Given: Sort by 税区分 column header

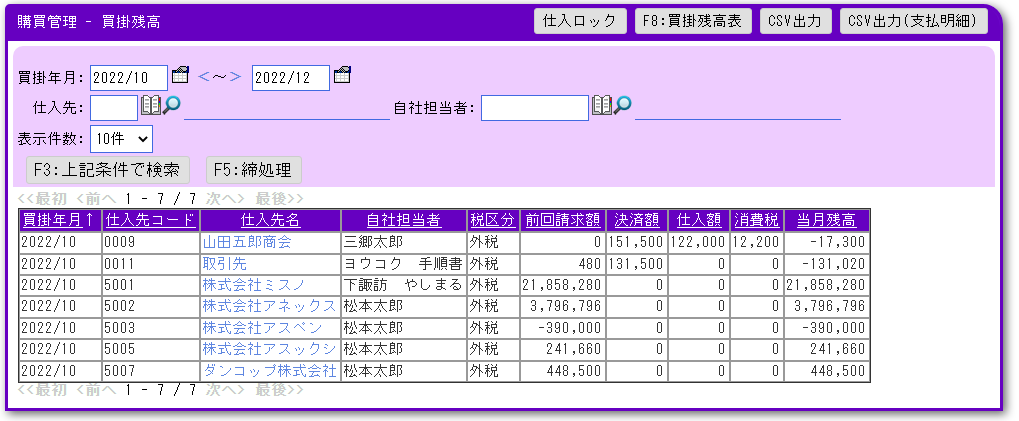Looking at the screenshot, I should click(493, 221).
